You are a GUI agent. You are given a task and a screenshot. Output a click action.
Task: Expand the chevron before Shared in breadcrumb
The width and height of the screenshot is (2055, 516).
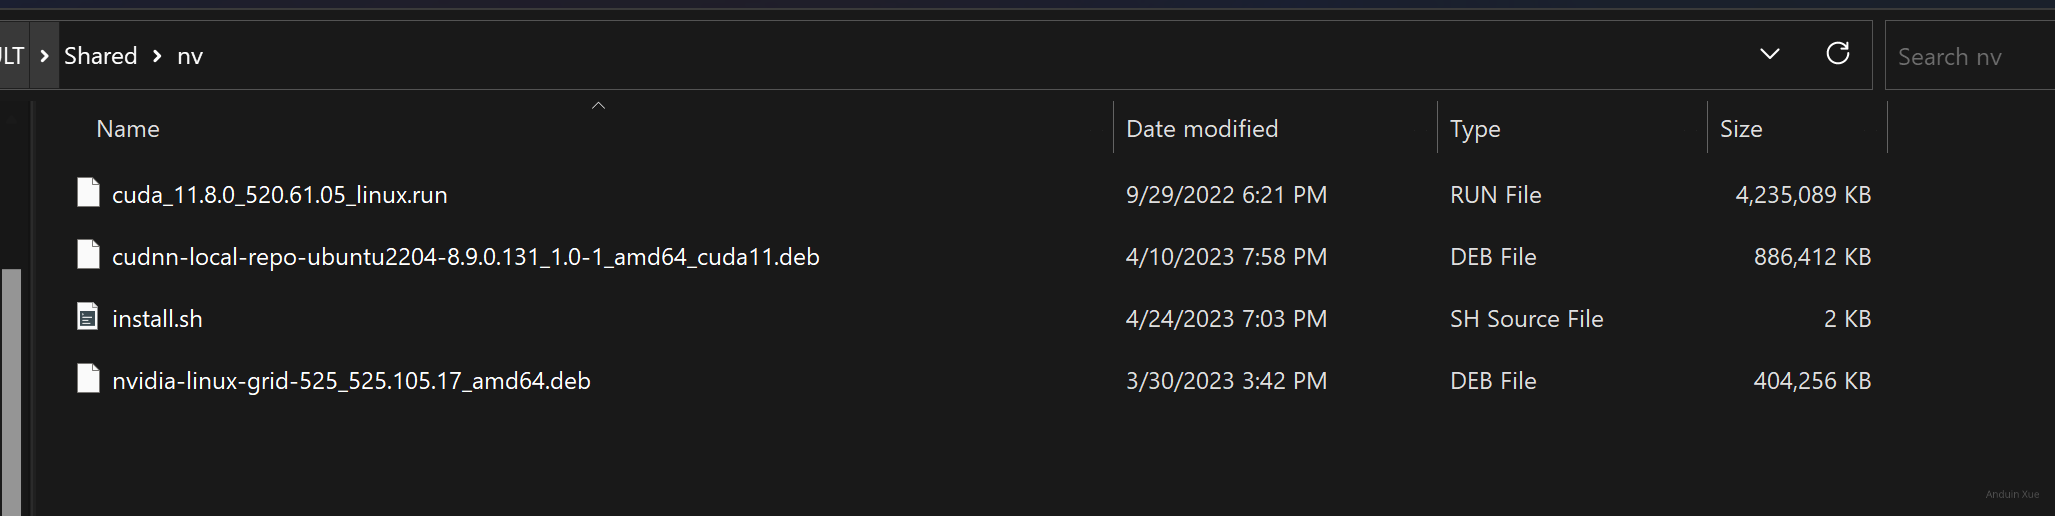tap(44, 56)
